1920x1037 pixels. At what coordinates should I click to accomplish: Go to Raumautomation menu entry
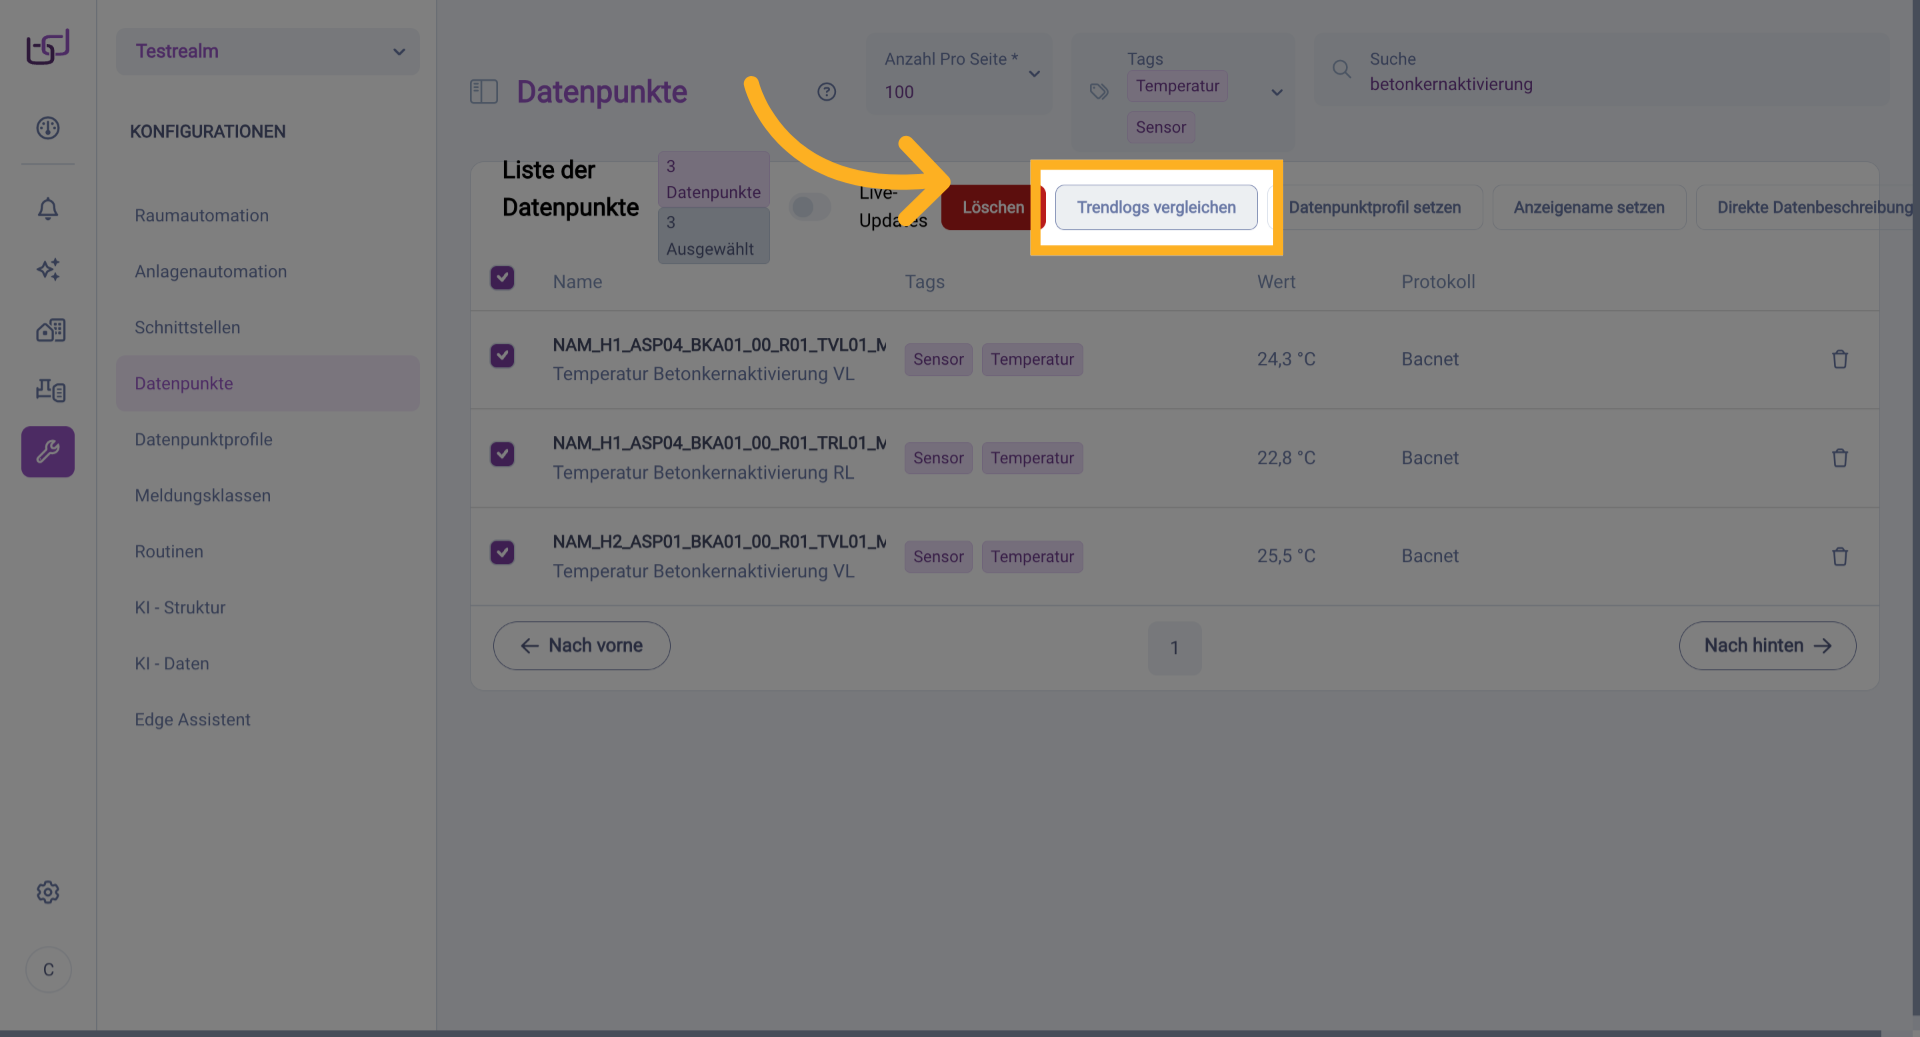coord(202,216)
